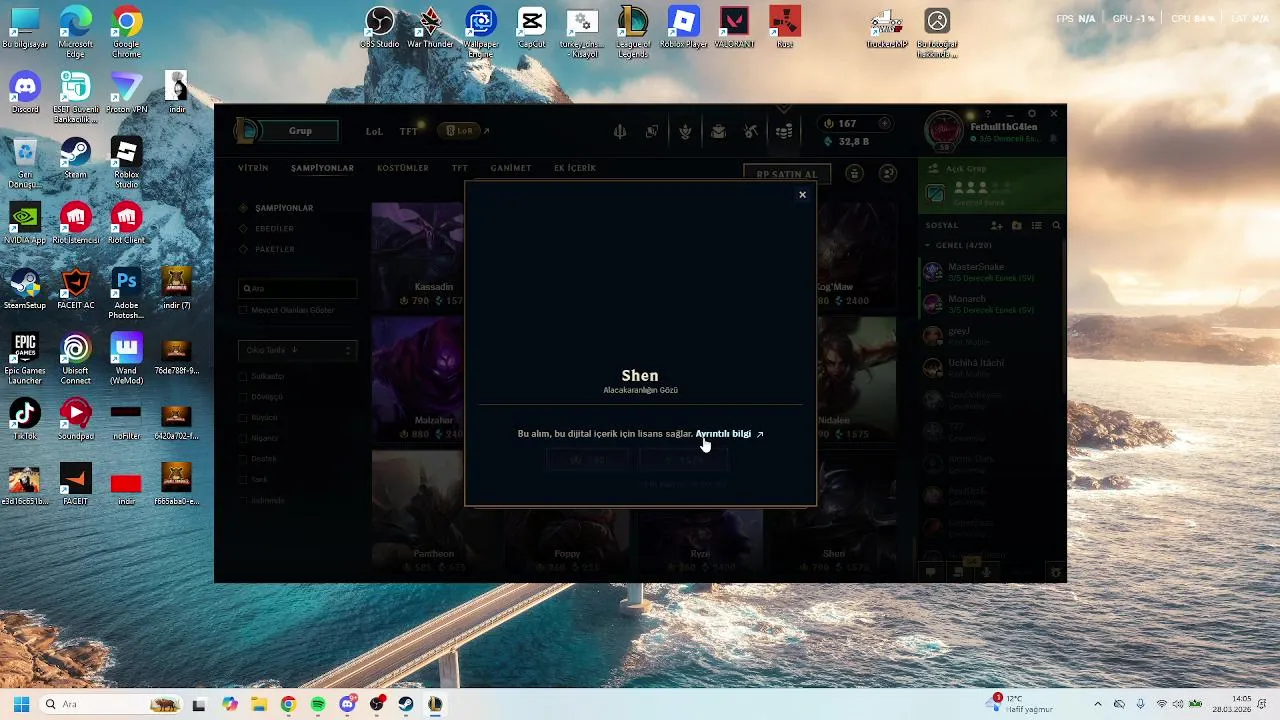Open the VALORANT desktop shortcut

pyautogui.click(x=734, y=28)
